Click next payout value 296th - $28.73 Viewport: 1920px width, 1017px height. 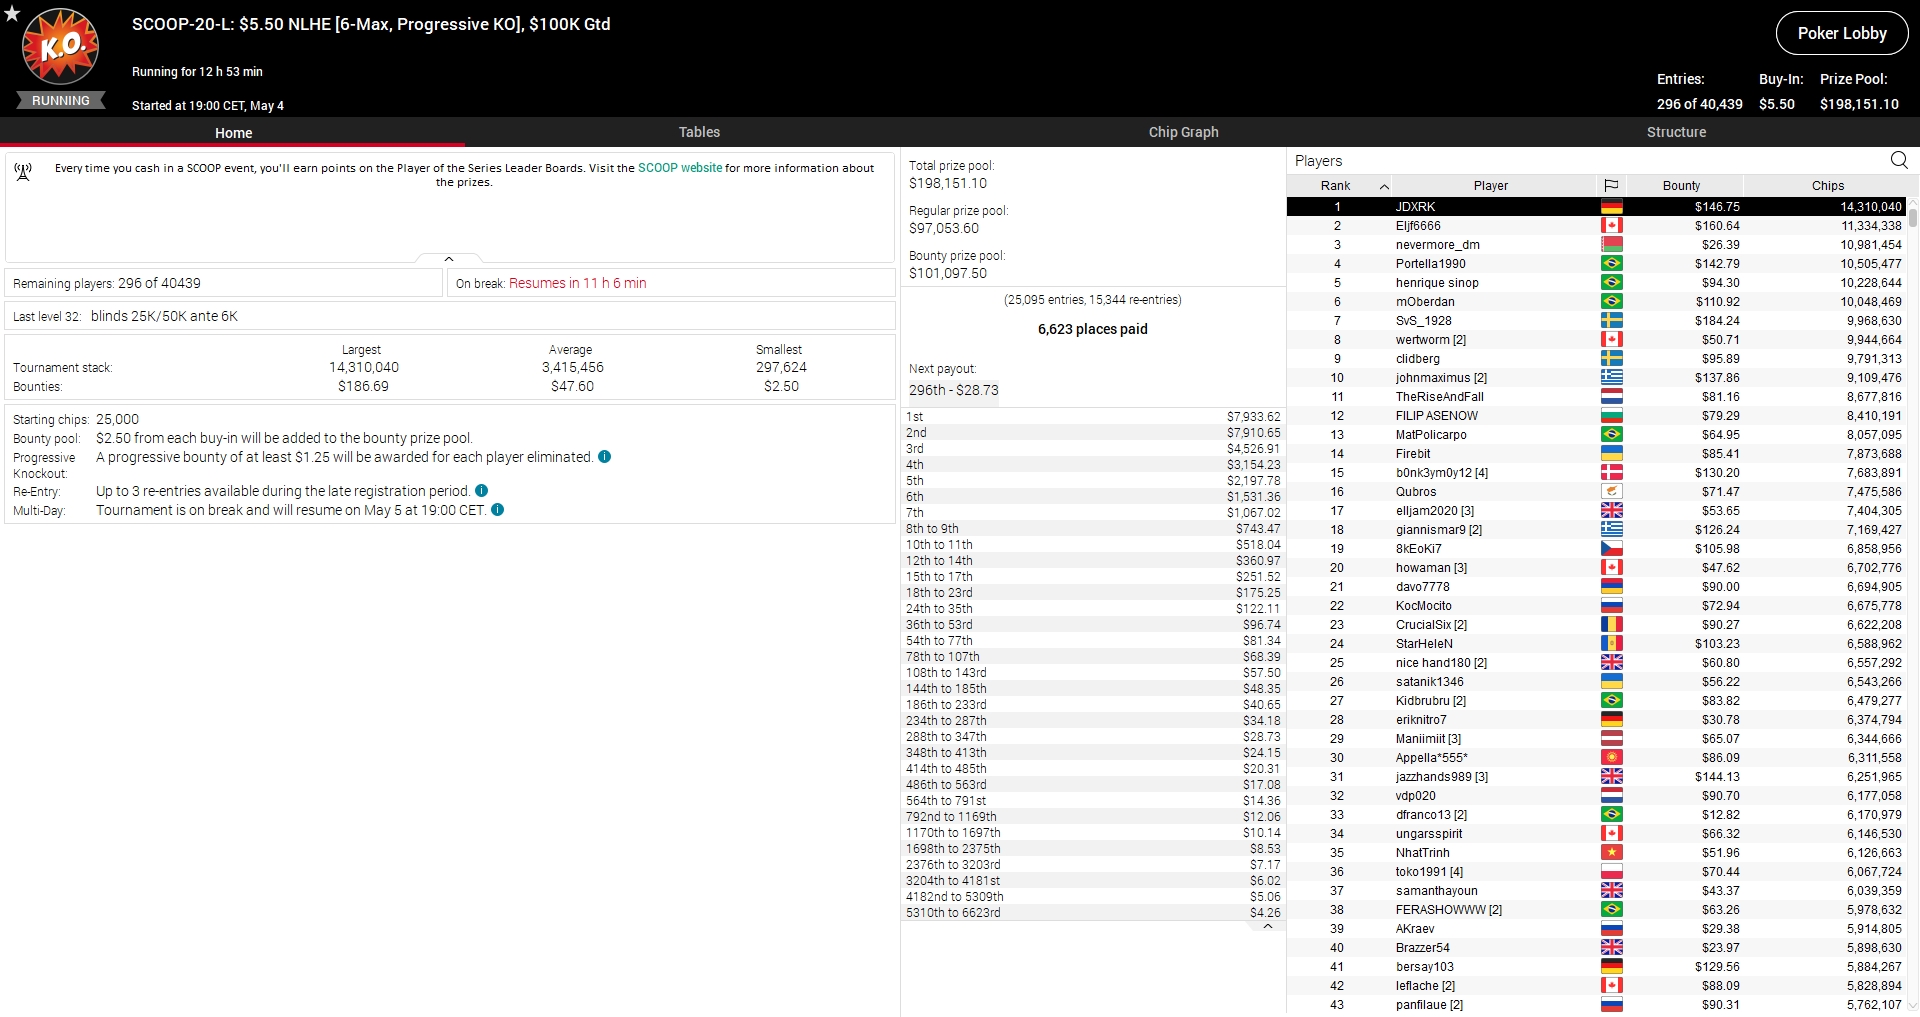tap(953, 391)
